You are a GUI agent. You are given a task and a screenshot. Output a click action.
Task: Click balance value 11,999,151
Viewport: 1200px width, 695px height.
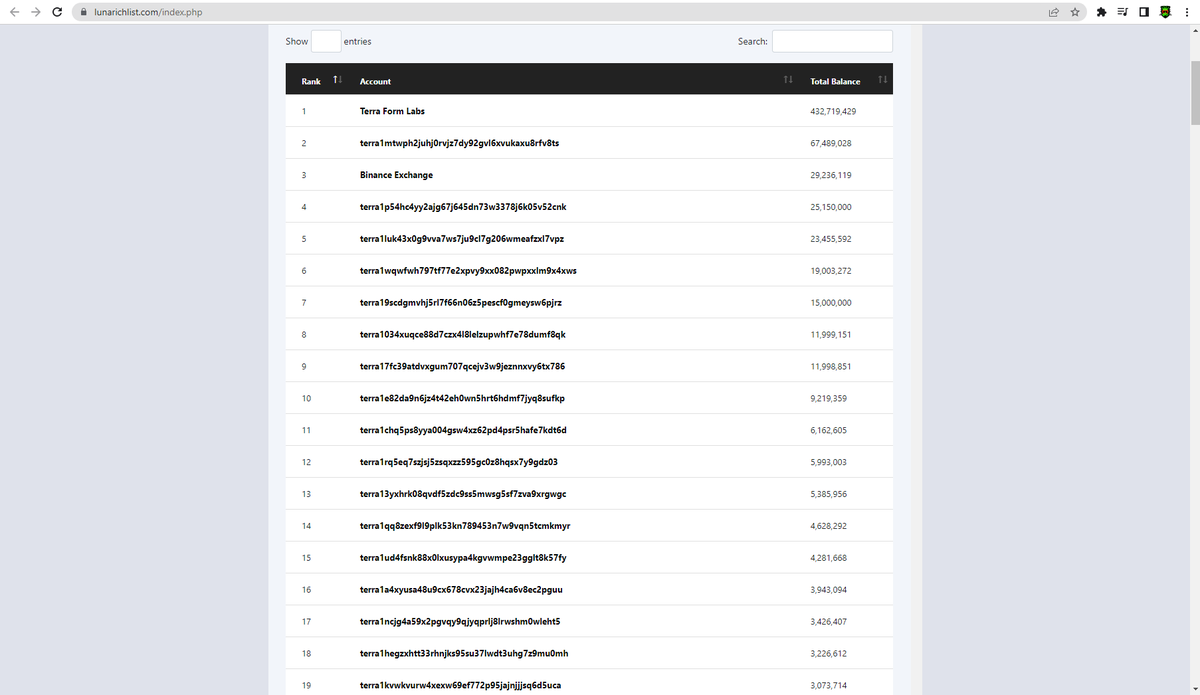[x=831, y=335]
